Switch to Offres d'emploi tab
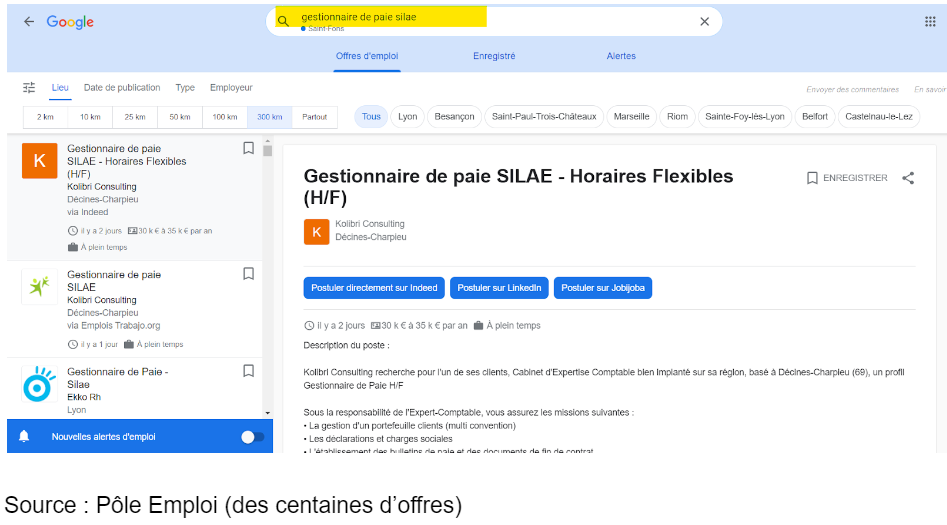This screenshot has height=525, width=947. point(367,56)
